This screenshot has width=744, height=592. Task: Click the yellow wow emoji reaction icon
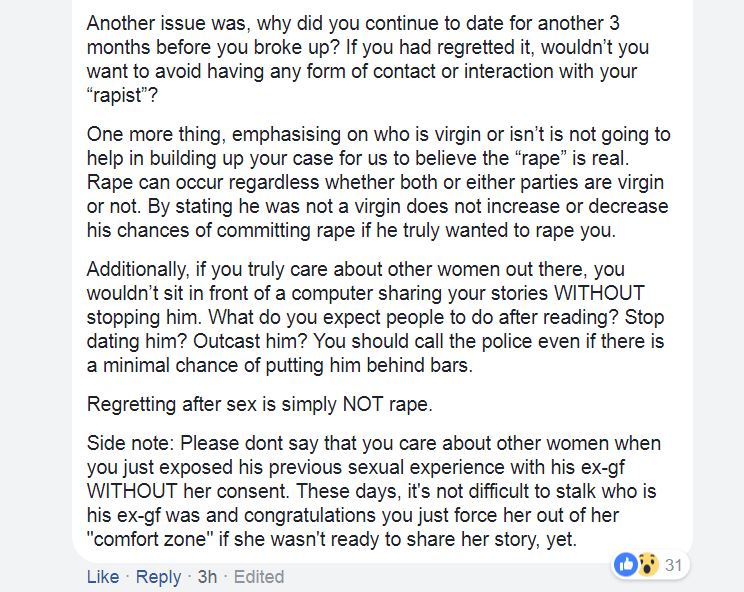tap(647, 564)
